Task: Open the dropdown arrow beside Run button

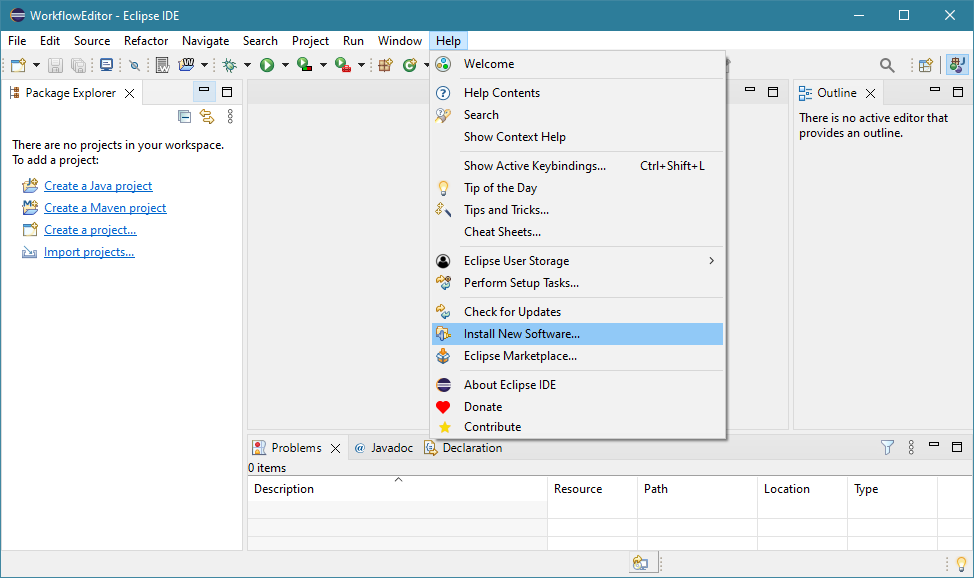Action: point(285,65)
